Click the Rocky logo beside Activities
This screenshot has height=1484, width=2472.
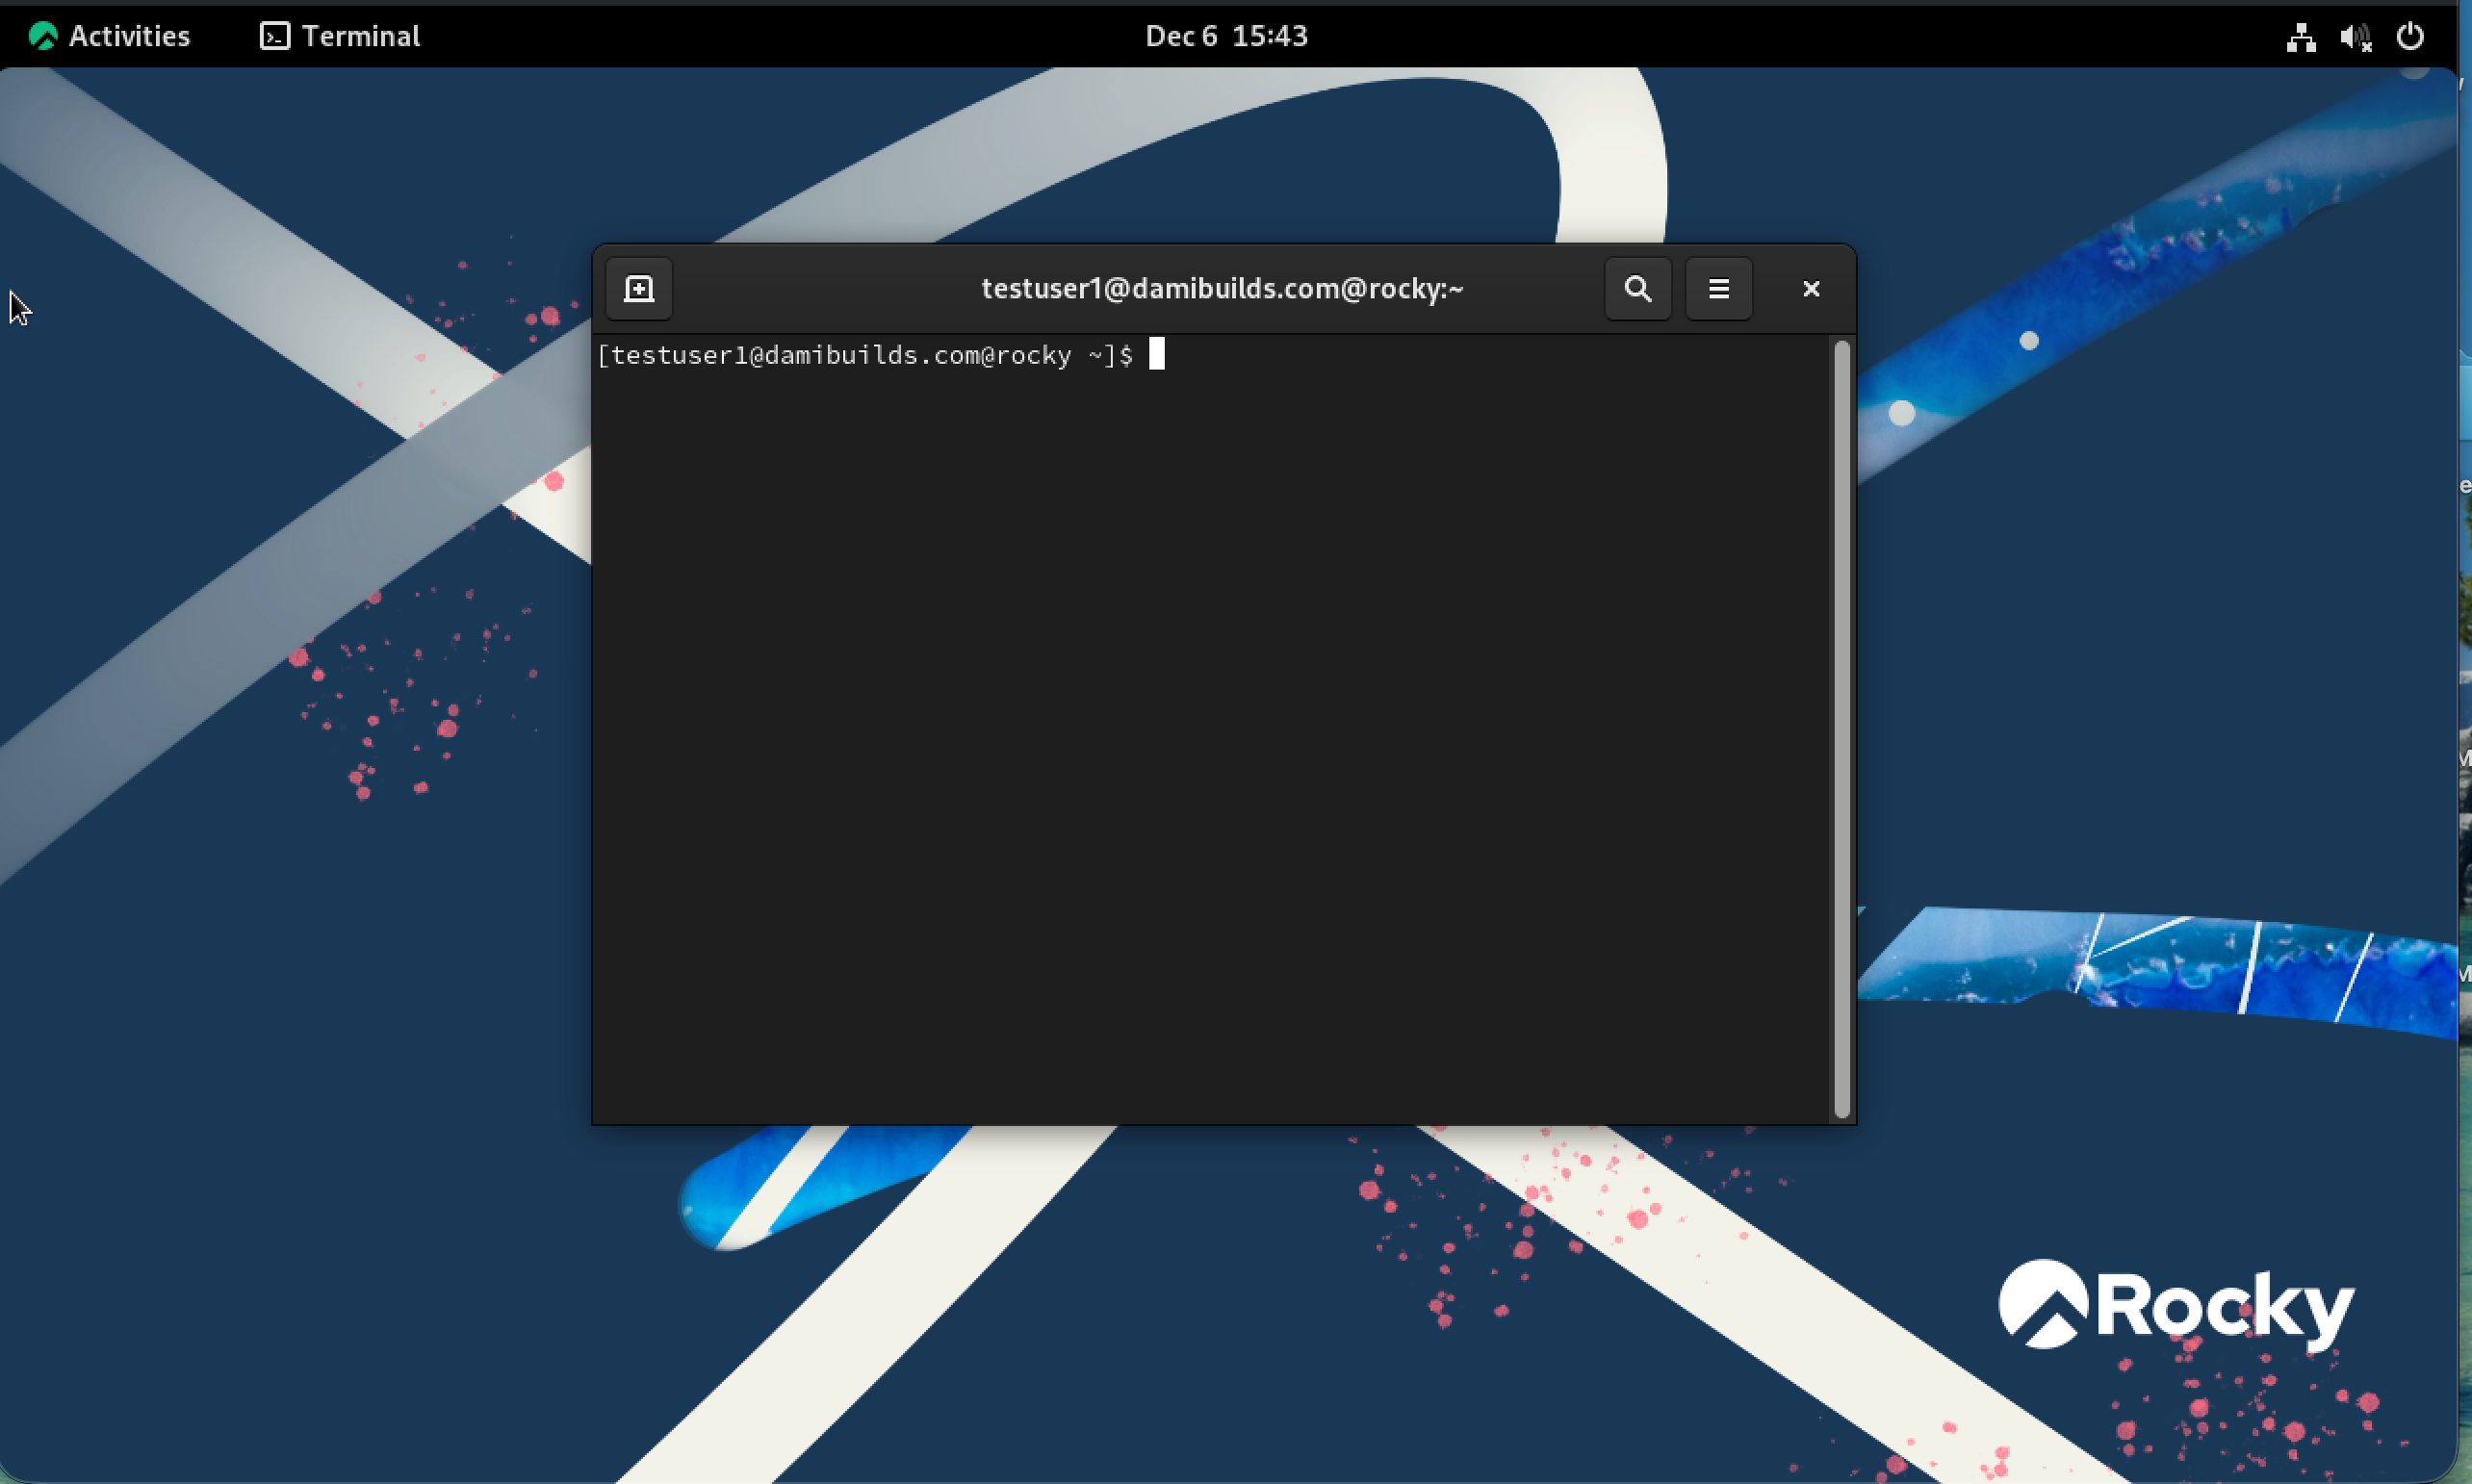point(42,36)
